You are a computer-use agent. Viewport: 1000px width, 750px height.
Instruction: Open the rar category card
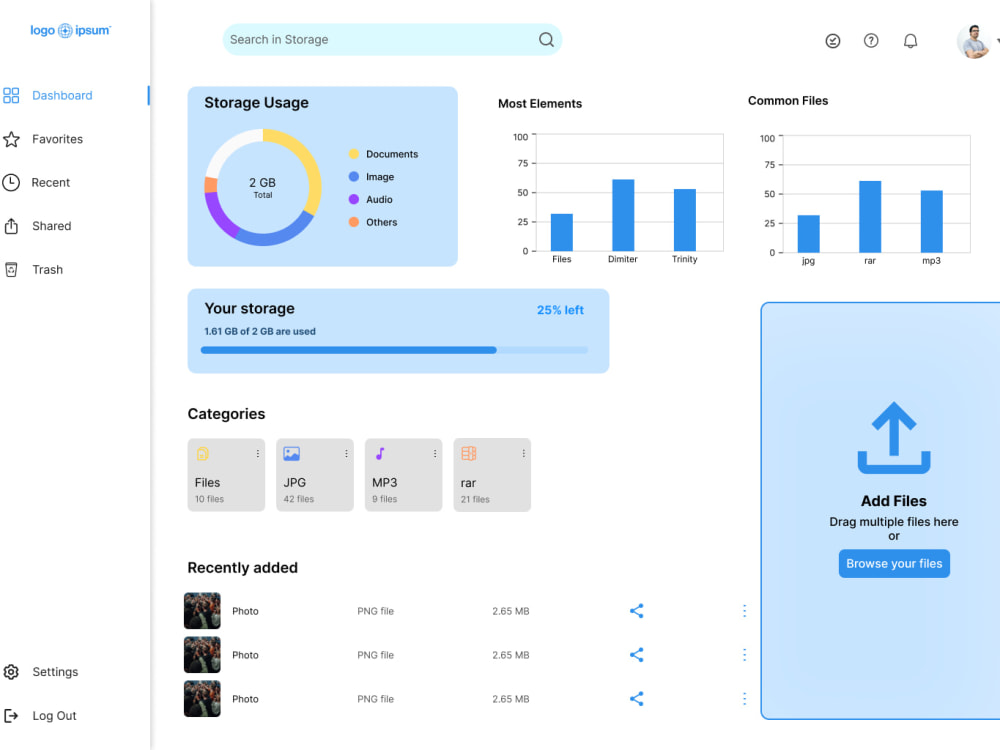(x=492, y=475)
